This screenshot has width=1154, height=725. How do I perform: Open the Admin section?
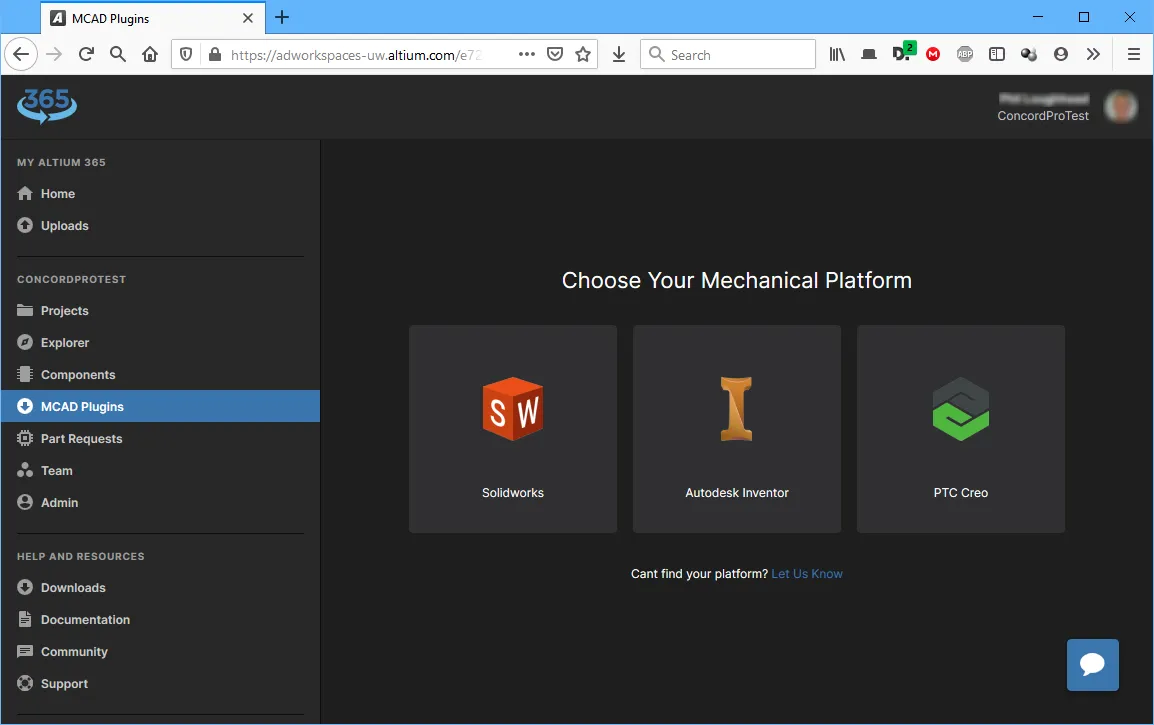pyautogui.click(x=59, y=503)
